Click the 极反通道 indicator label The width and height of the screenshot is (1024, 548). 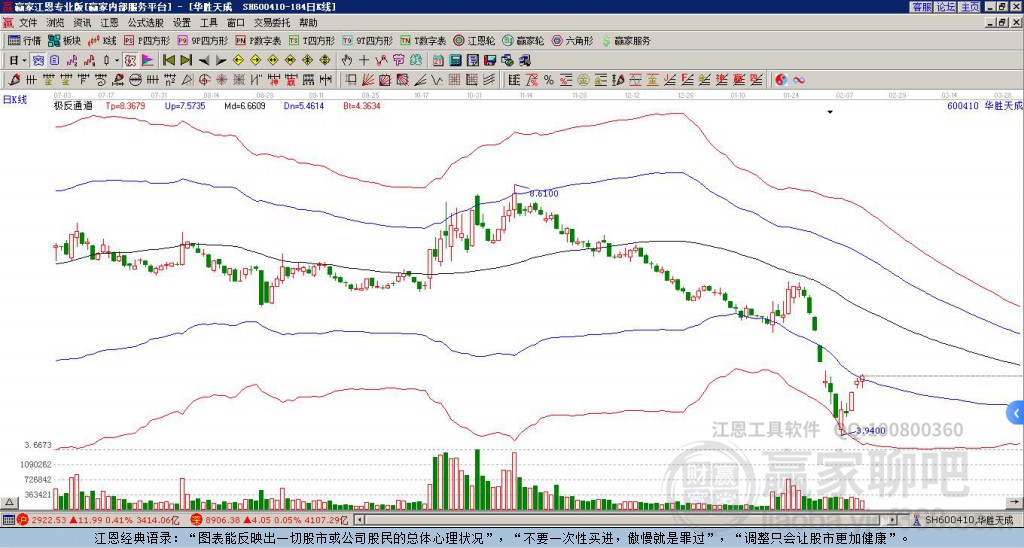pos(73,105)
